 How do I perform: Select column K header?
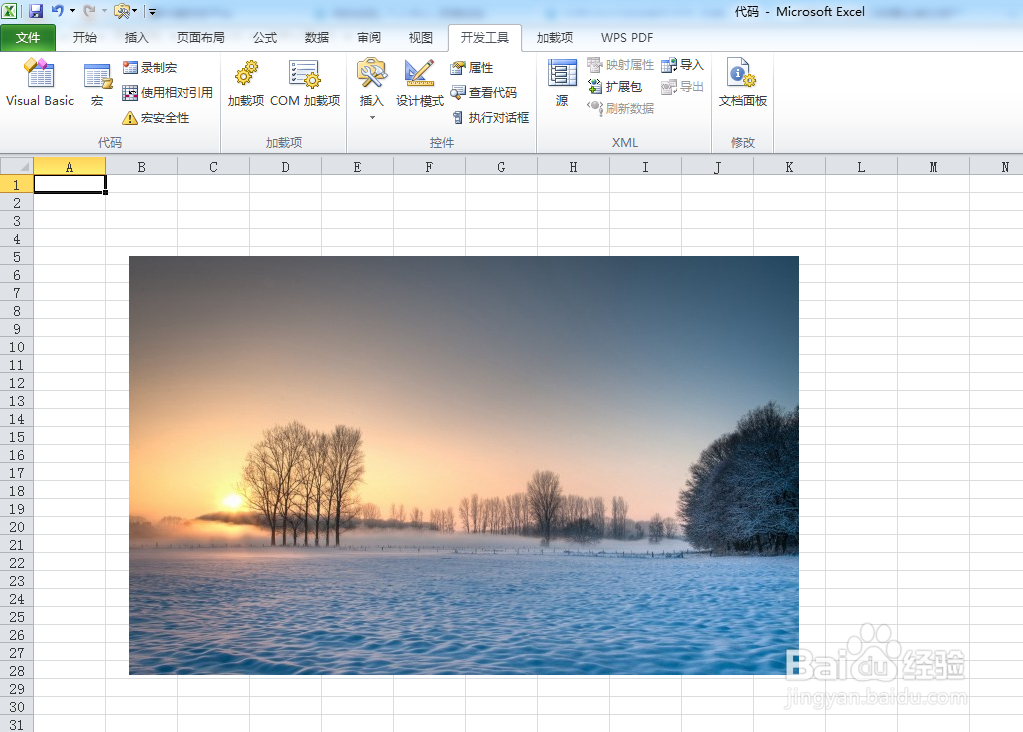pyautogui.click(x=789, y=167)
